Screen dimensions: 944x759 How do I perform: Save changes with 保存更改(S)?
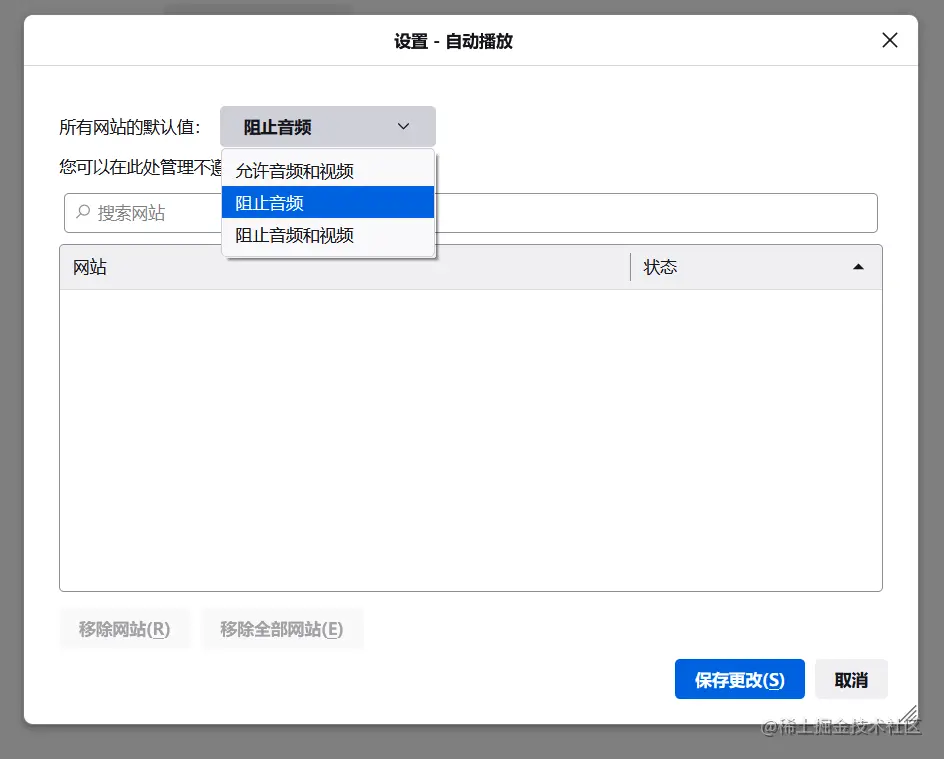pos(739,680)
